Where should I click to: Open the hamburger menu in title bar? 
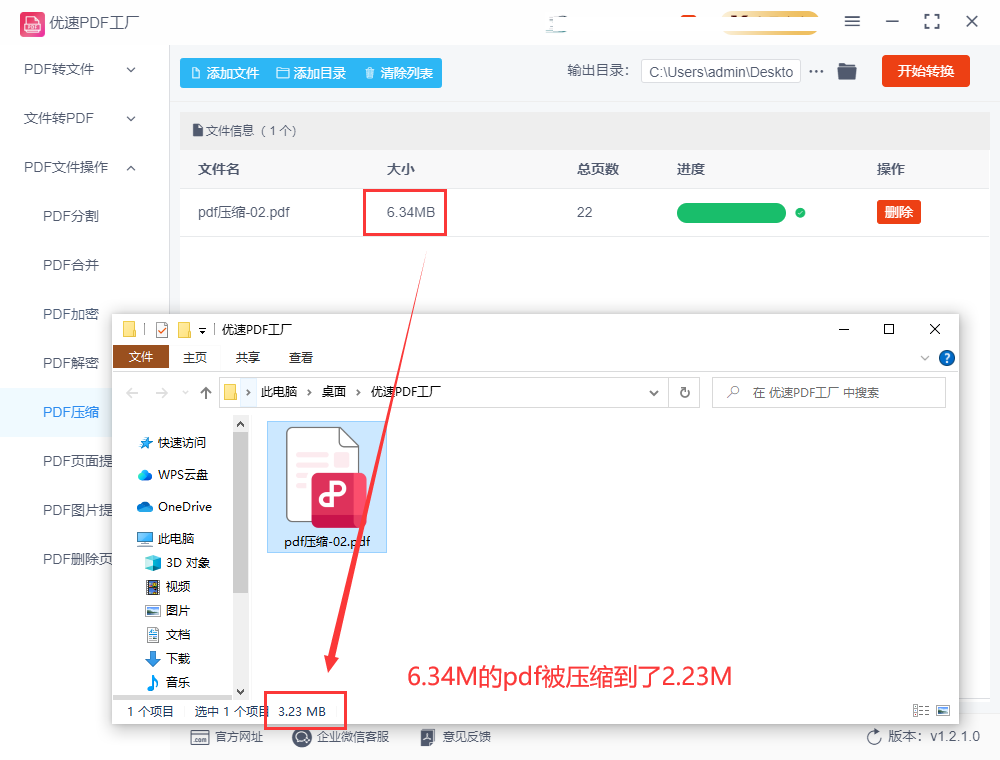(x=852, y=22)
